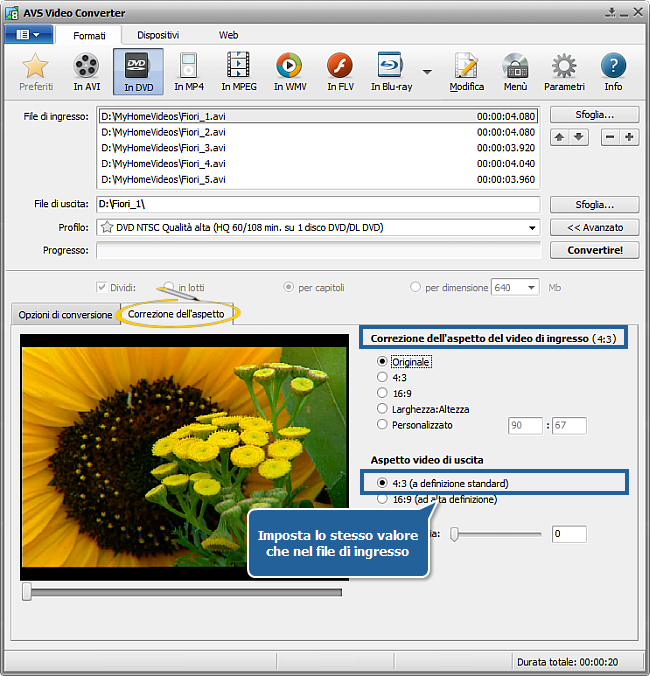Expand more formats arrow after Blu-ray
Screen dimensions: 650x676
tap(427, 72)
